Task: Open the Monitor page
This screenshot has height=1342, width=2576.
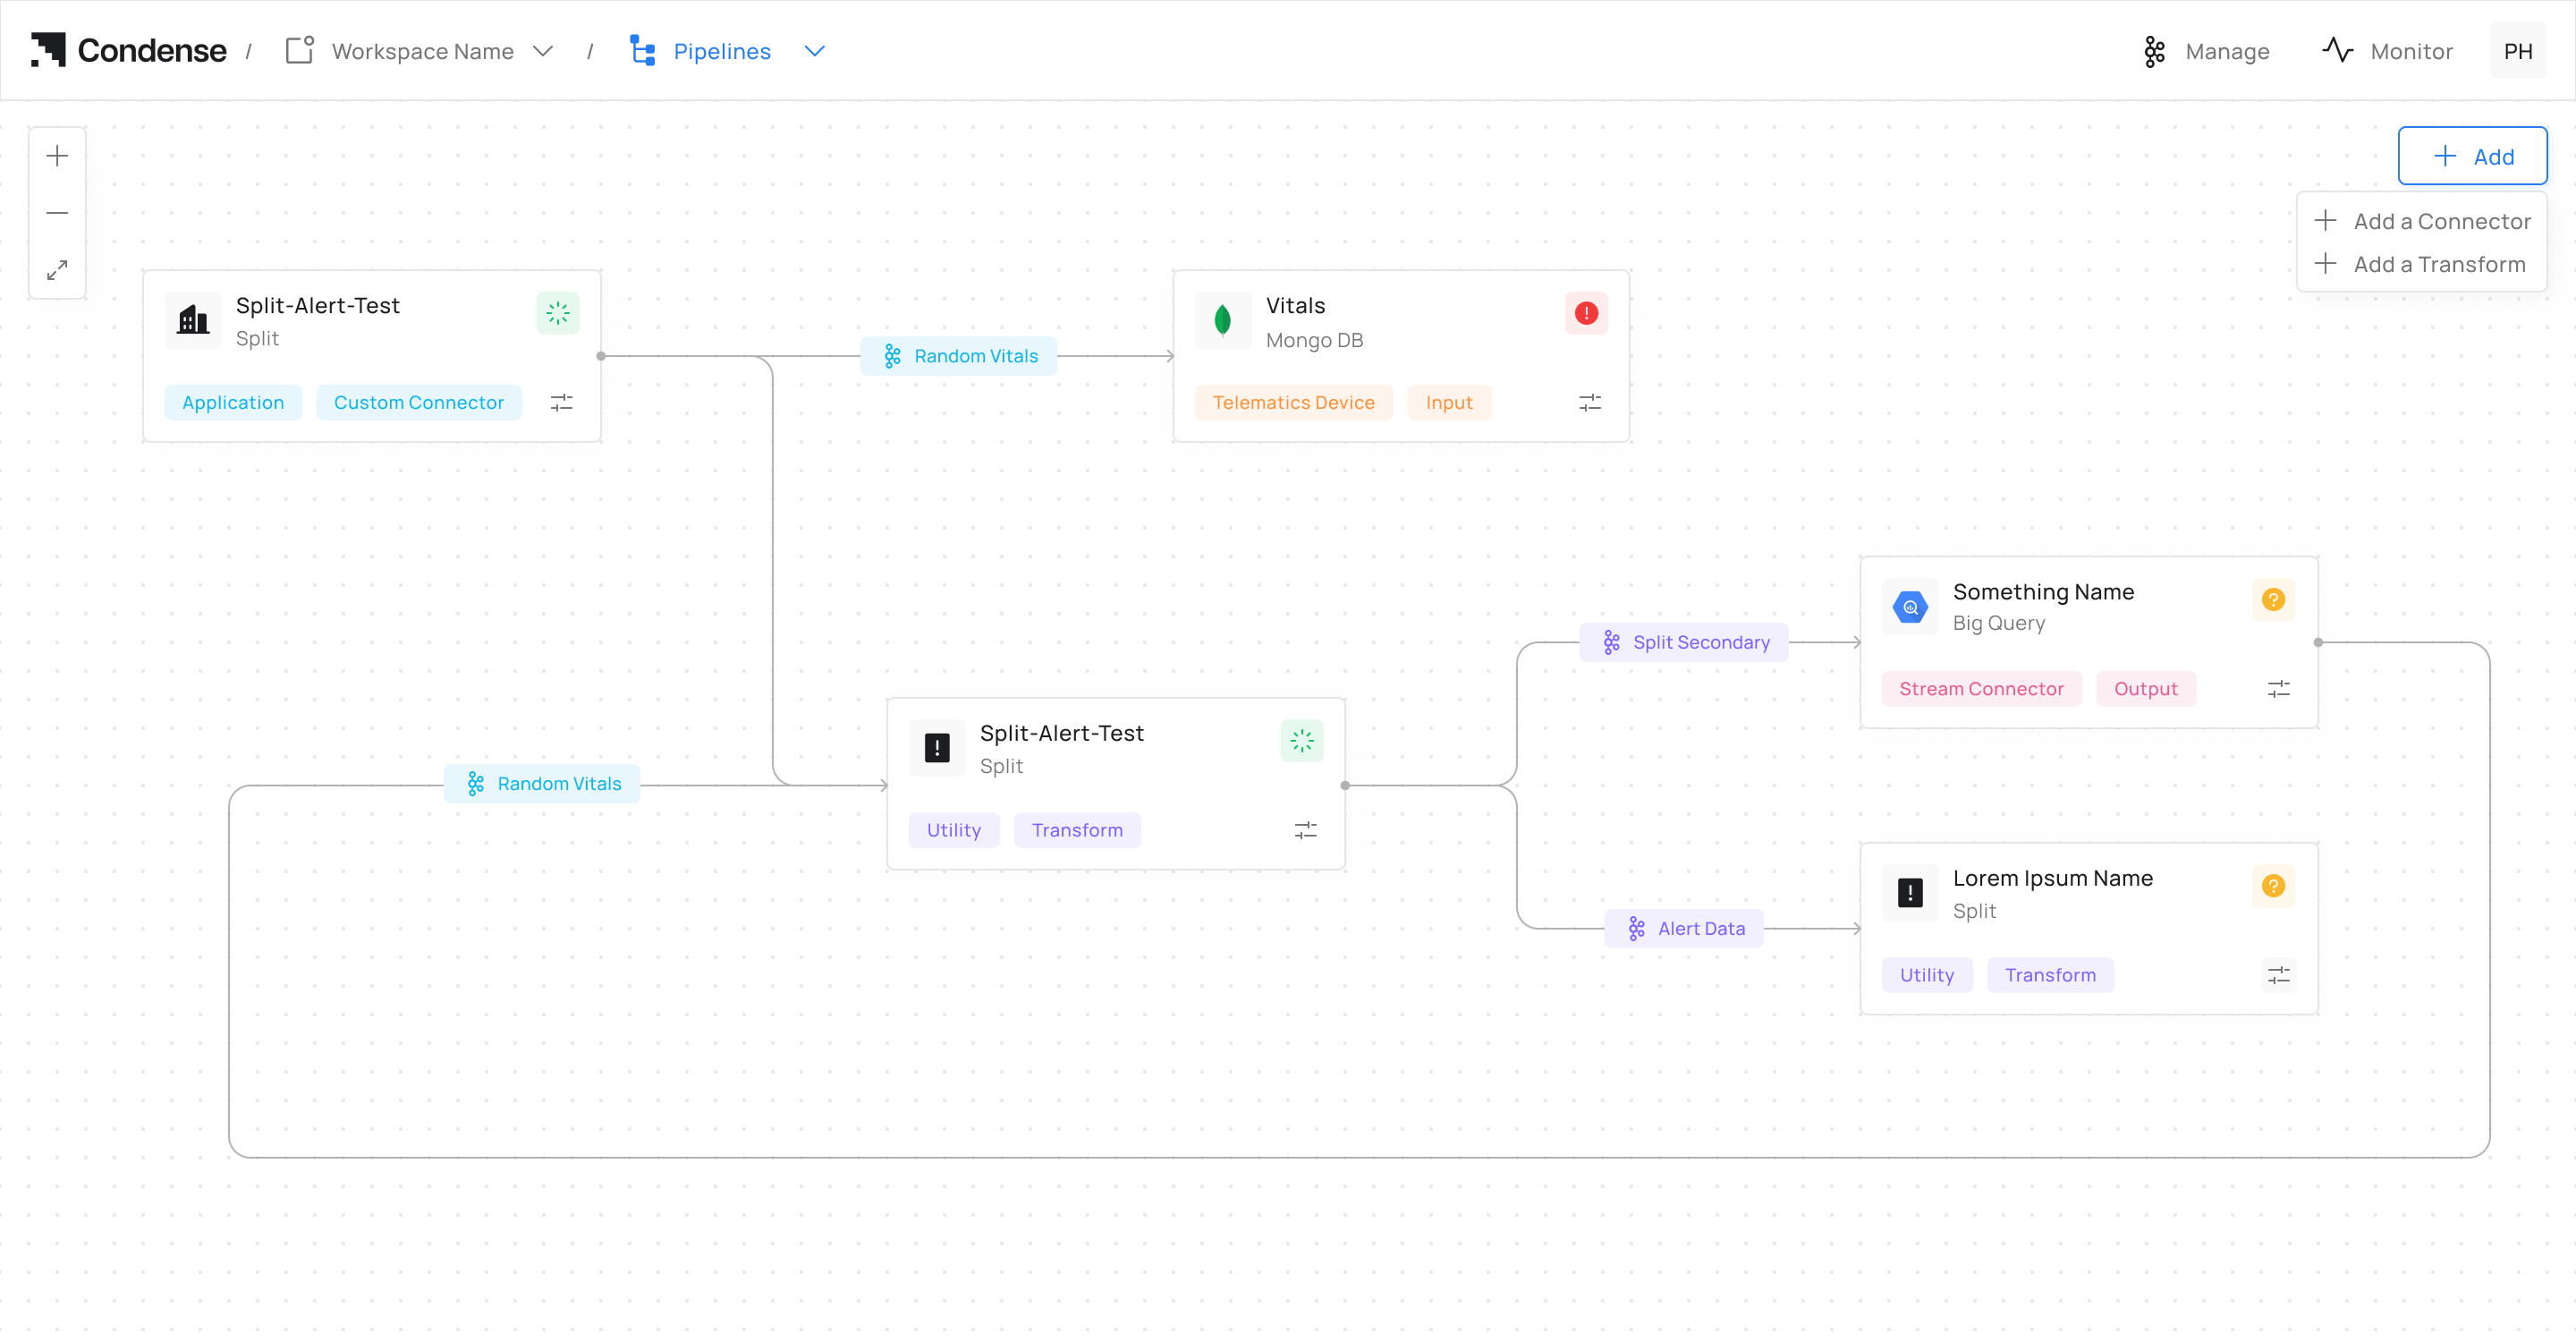Action: click(x=2387, y=51)
